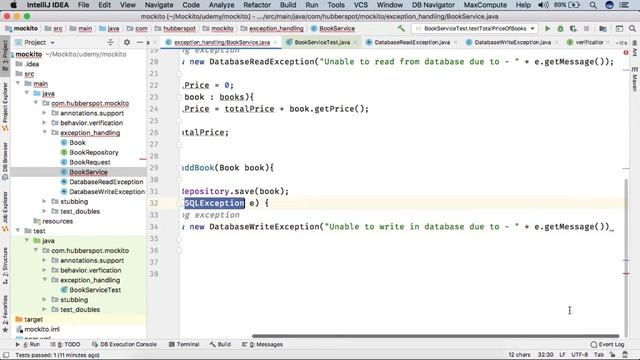
Task: Switch to BookServiceTest.java tab
Action: click(x=322, y=42)
